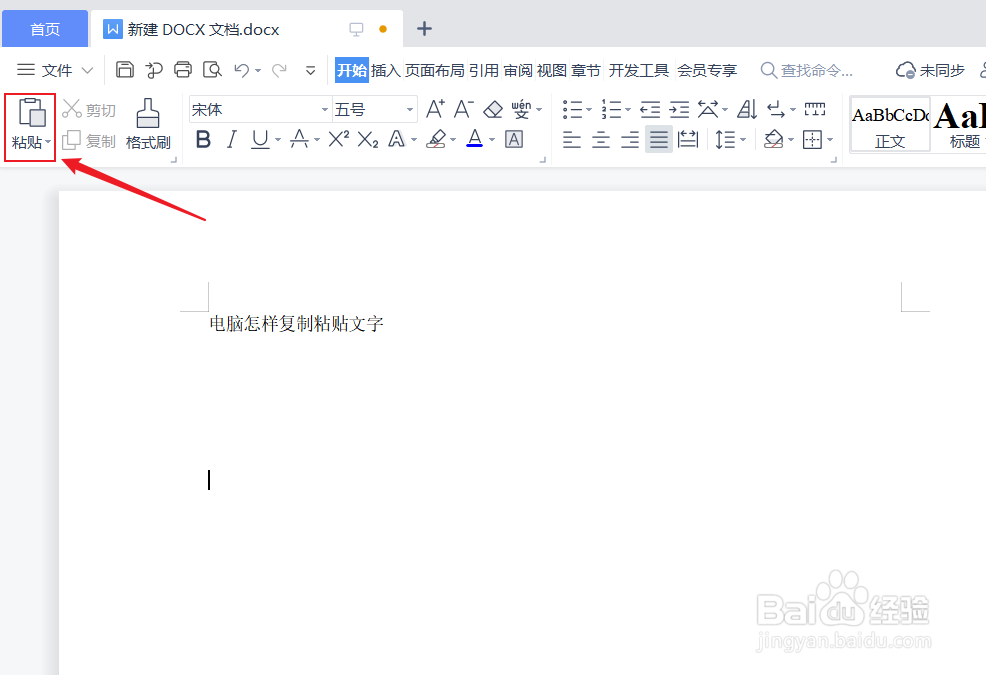Choose font color with blue A

(x=475, y=138)
